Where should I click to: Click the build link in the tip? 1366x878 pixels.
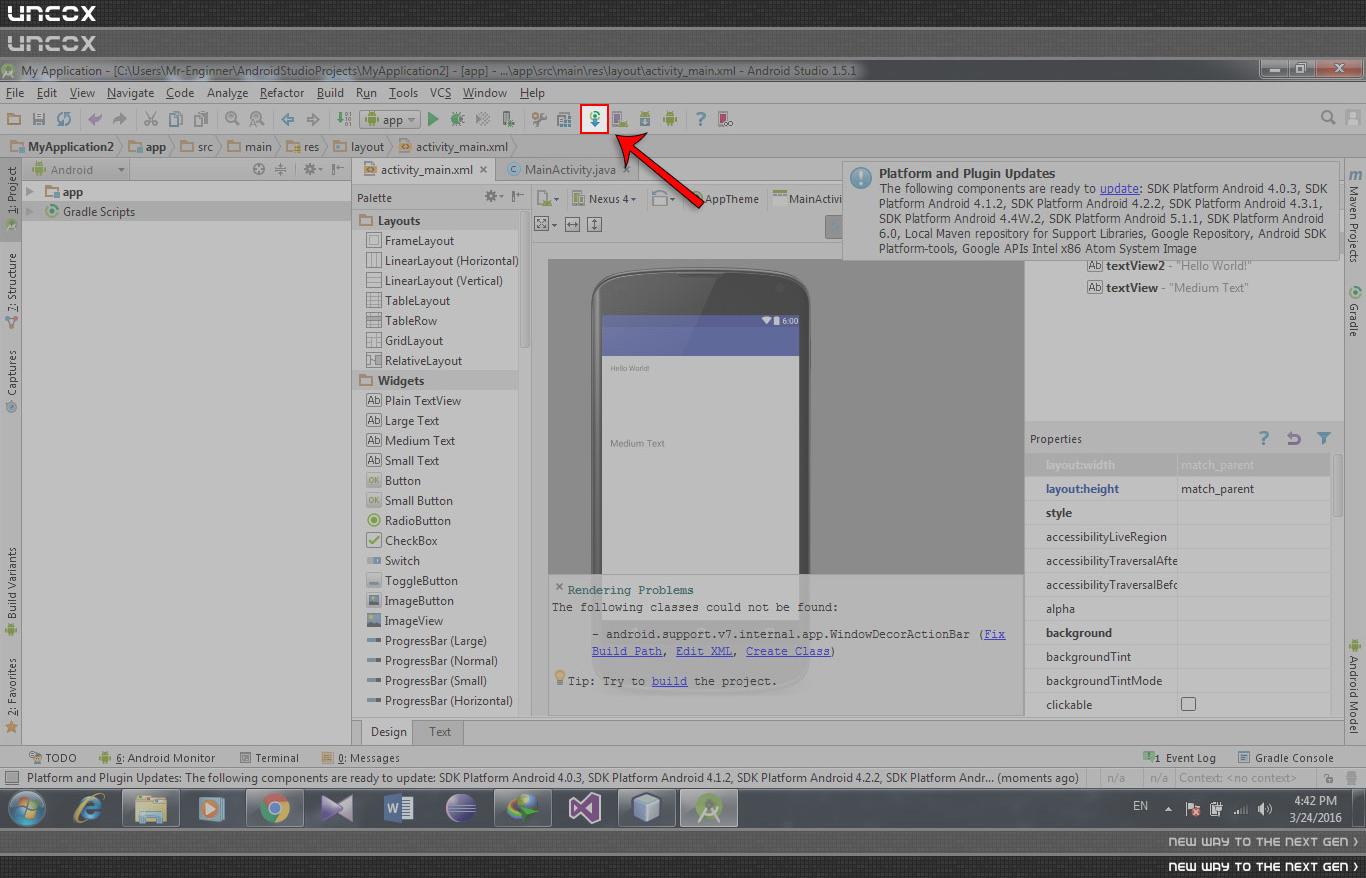(x=669, y=681)
